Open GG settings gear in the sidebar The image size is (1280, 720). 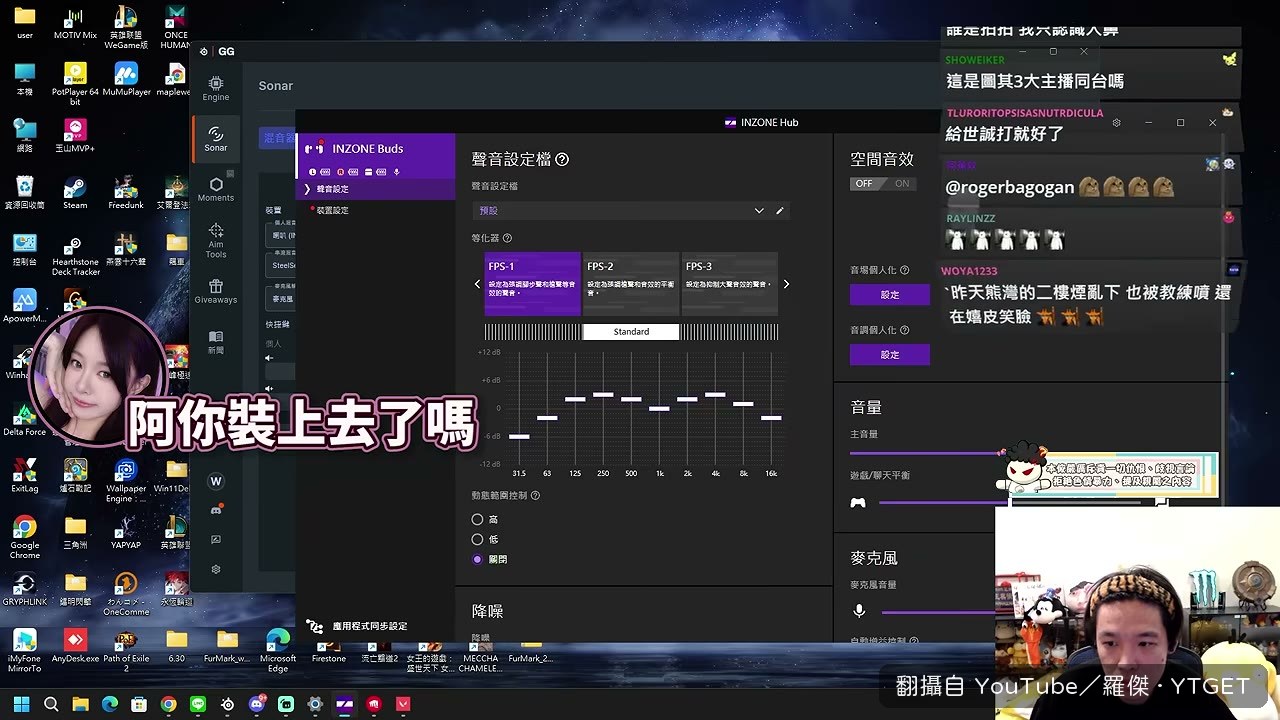tap(216, 569)
